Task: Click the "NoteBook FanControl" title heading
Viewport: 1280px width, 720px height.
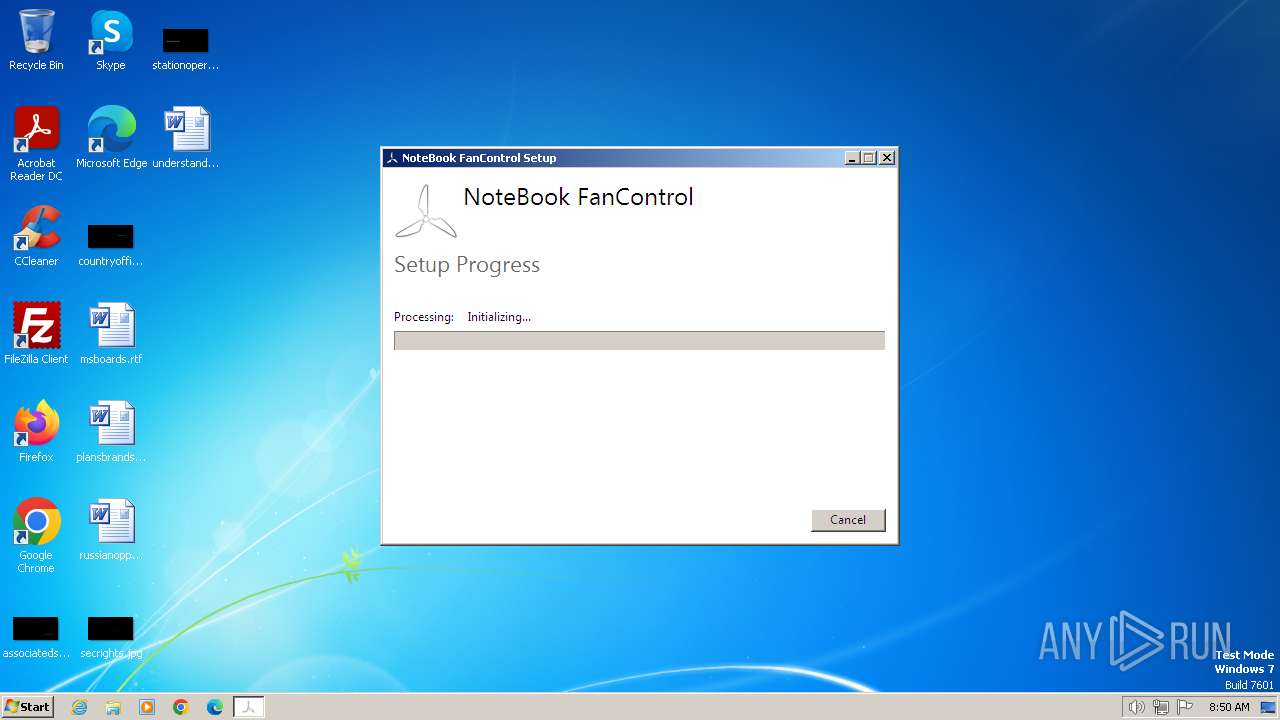Action: [578, 197]
